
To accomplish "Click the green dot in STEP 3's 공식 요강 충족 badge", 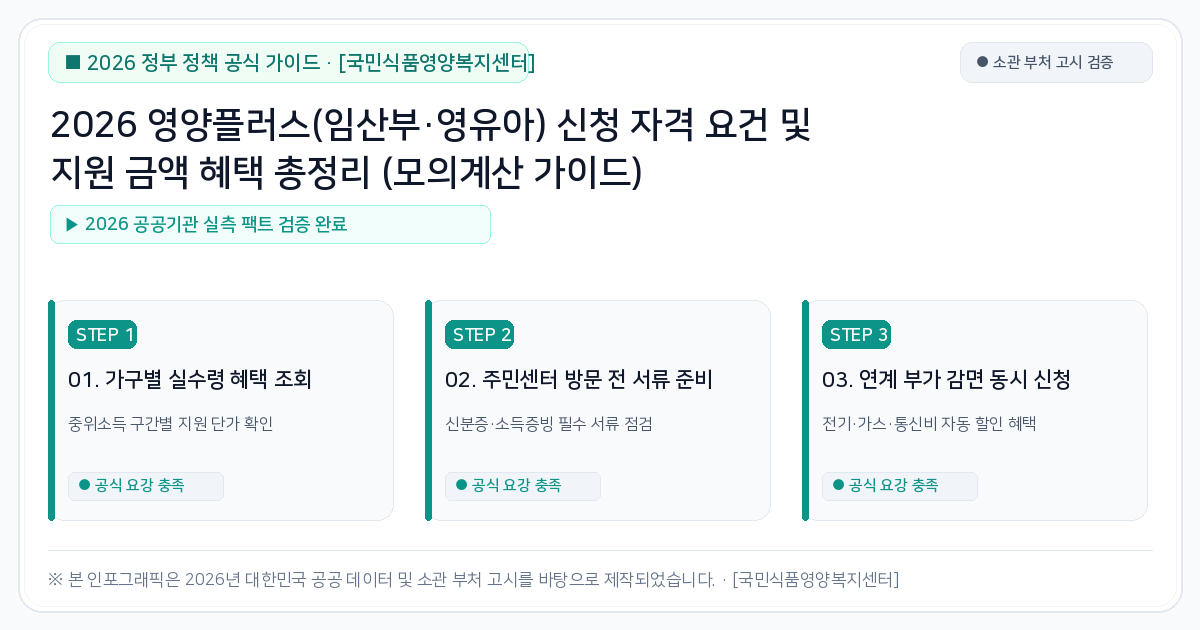I will [x=838, y=485].
